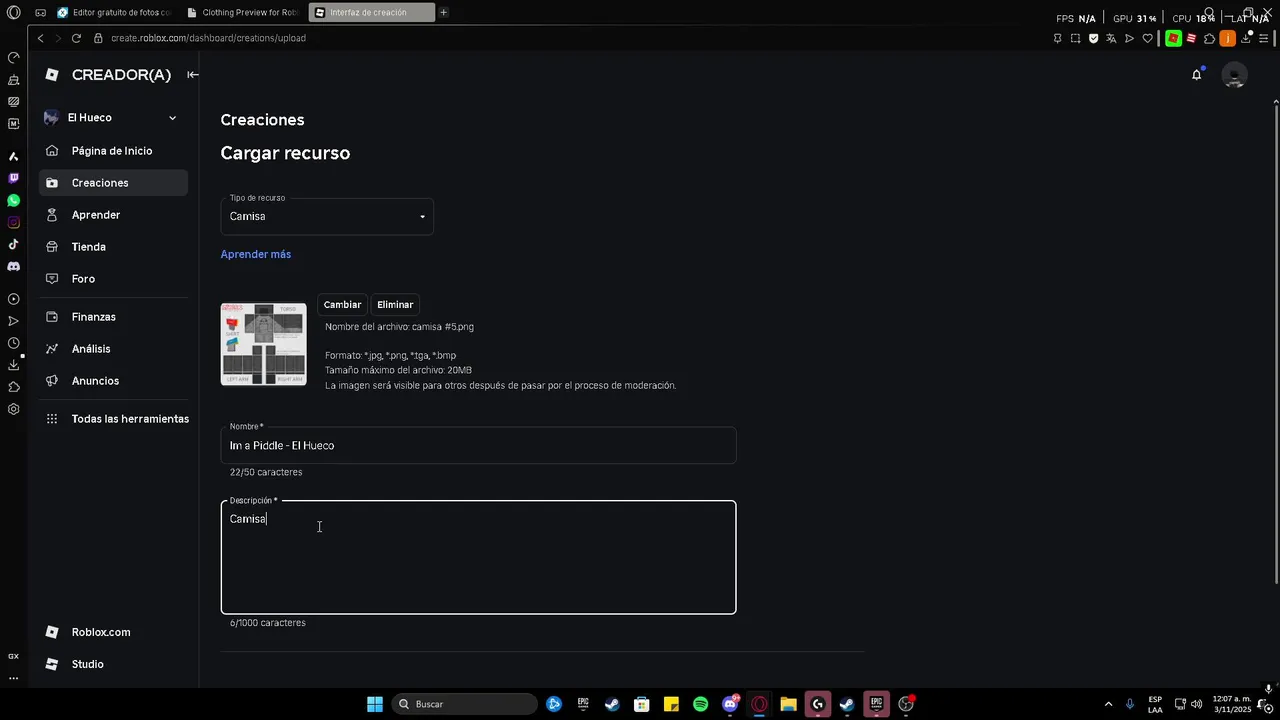Pin tab with the pin icon
Image resolution: width=1280 pixels, height=720 pixels.
point(1057,38)
